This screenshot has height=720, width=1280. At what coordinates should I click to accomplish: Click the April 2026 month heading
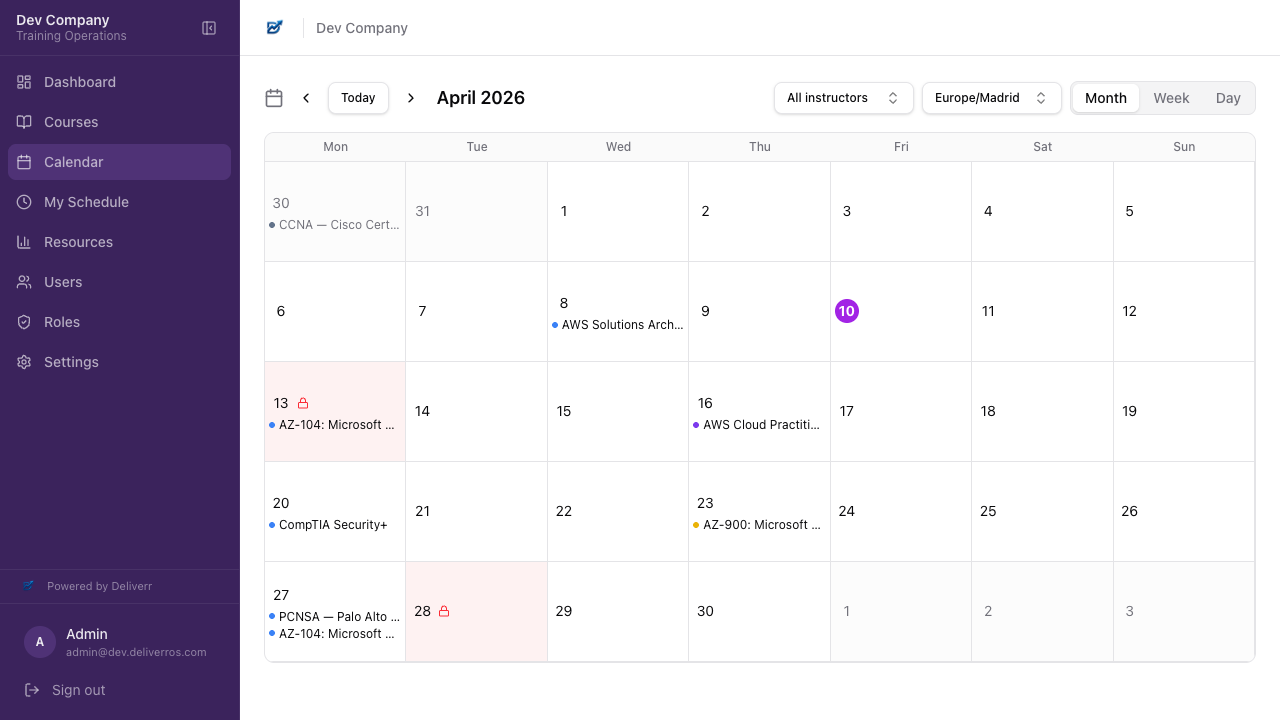[x=481, y=98]
